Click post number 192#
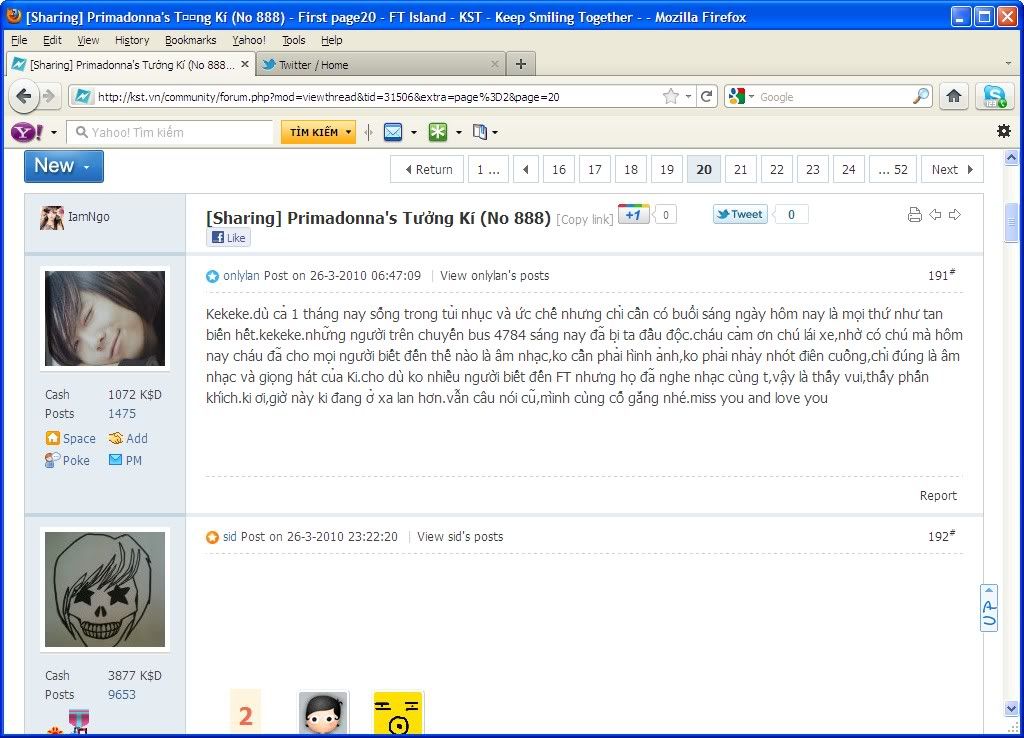 click(941, 536)
